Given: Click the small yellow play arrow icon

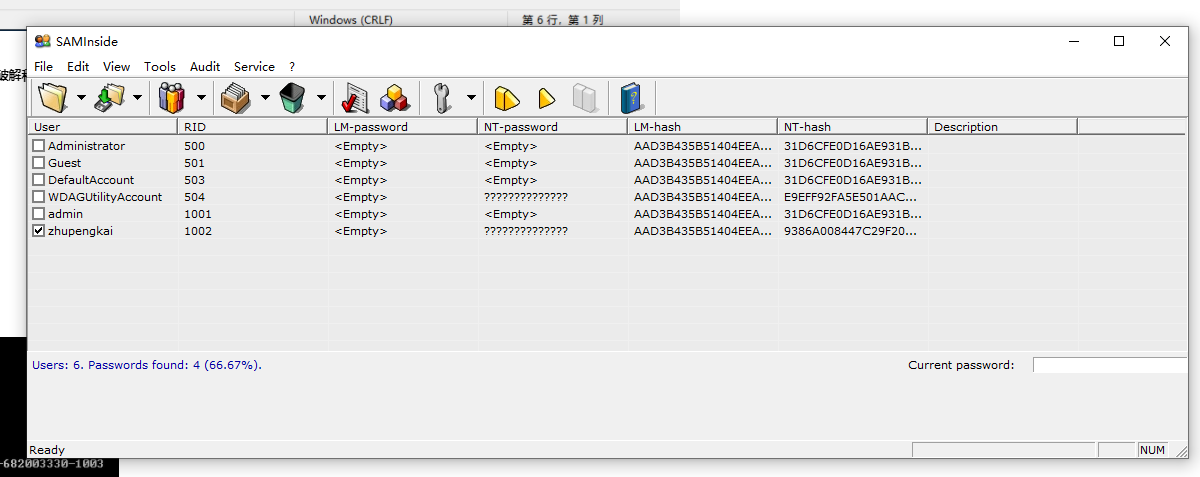Looking at the screenshot, I should (x=546, y=98).
